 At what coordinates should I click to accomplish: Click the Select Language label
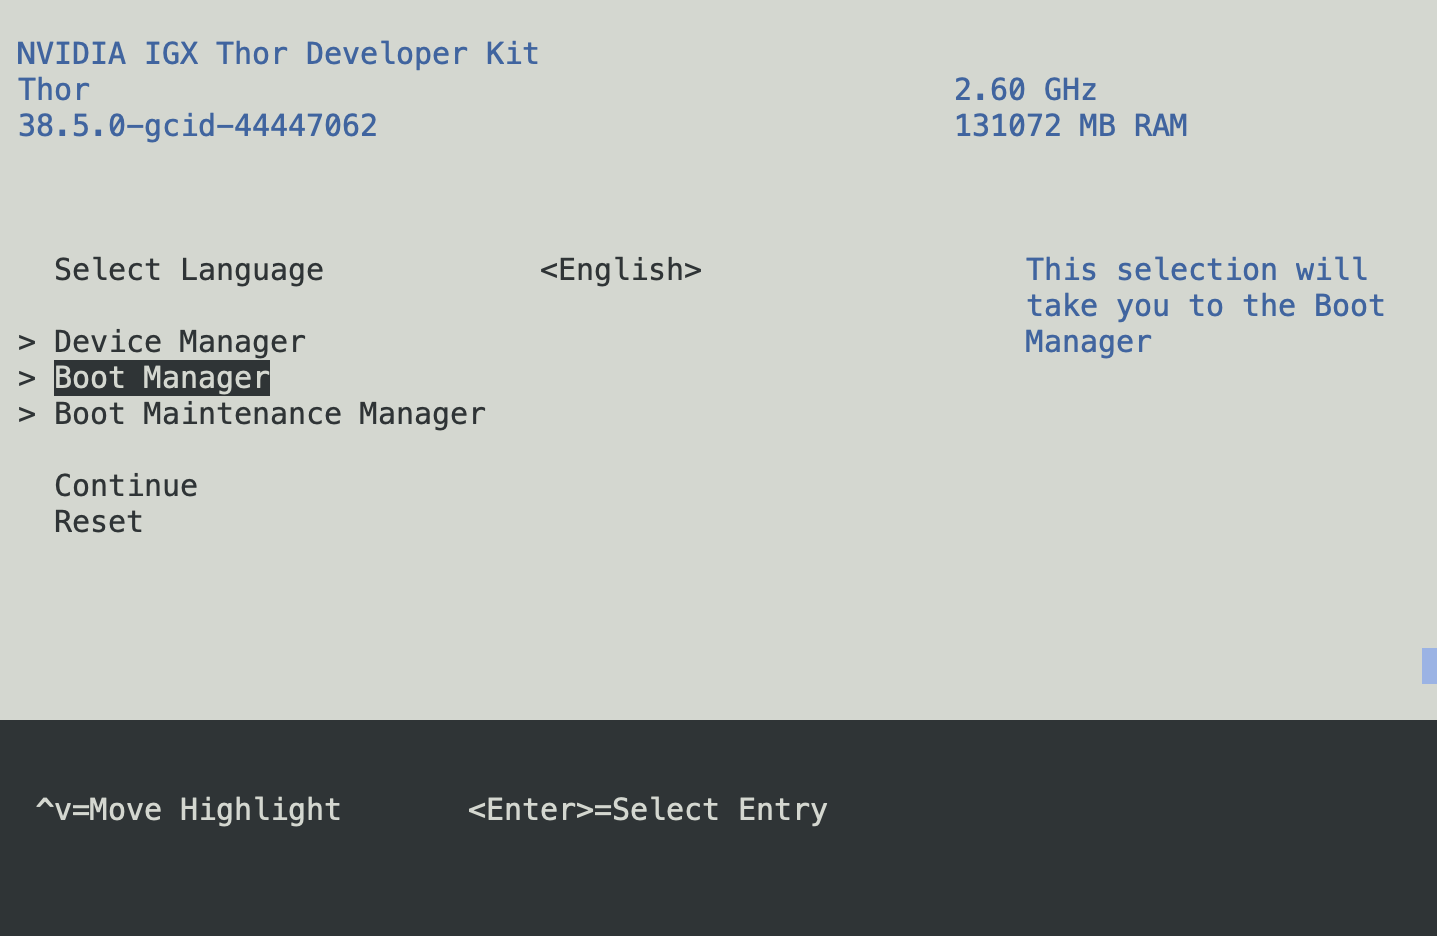188,269
